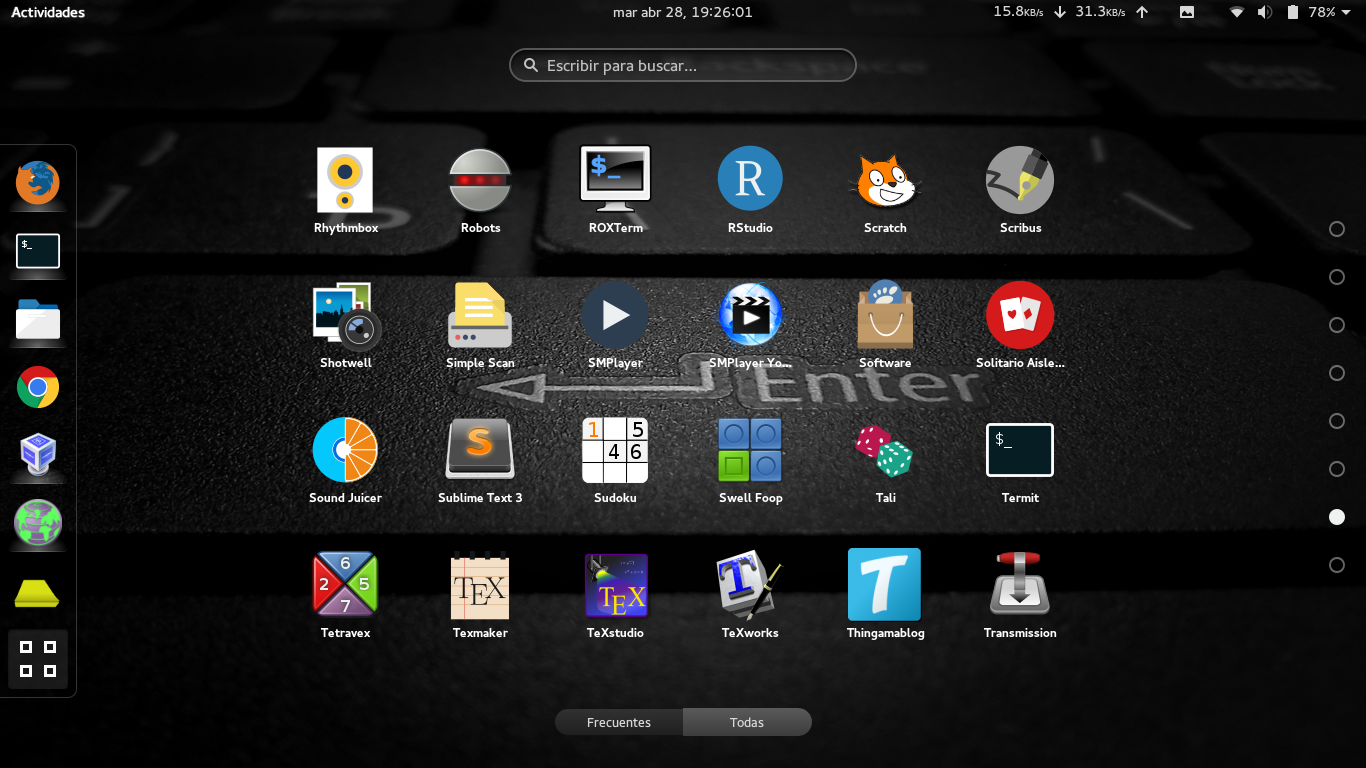Click the green globe dash icon

tap(38, 523)
